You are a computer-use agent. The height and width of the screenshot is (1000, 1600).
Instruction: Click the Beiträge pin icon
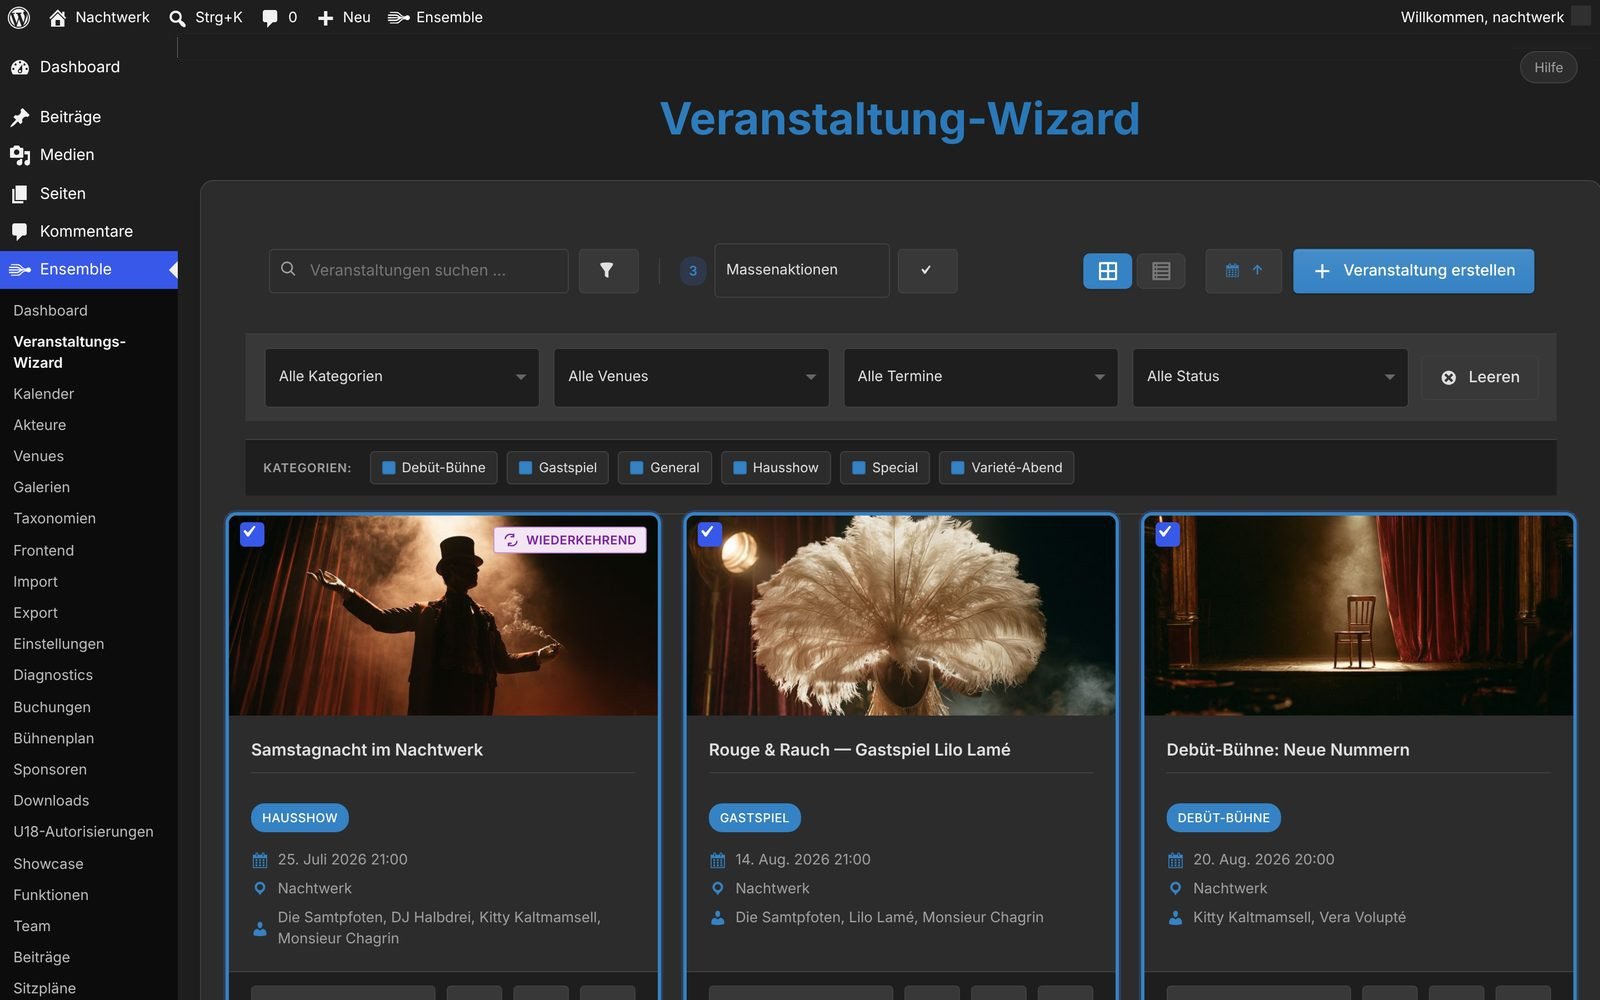tap(20, 117)
